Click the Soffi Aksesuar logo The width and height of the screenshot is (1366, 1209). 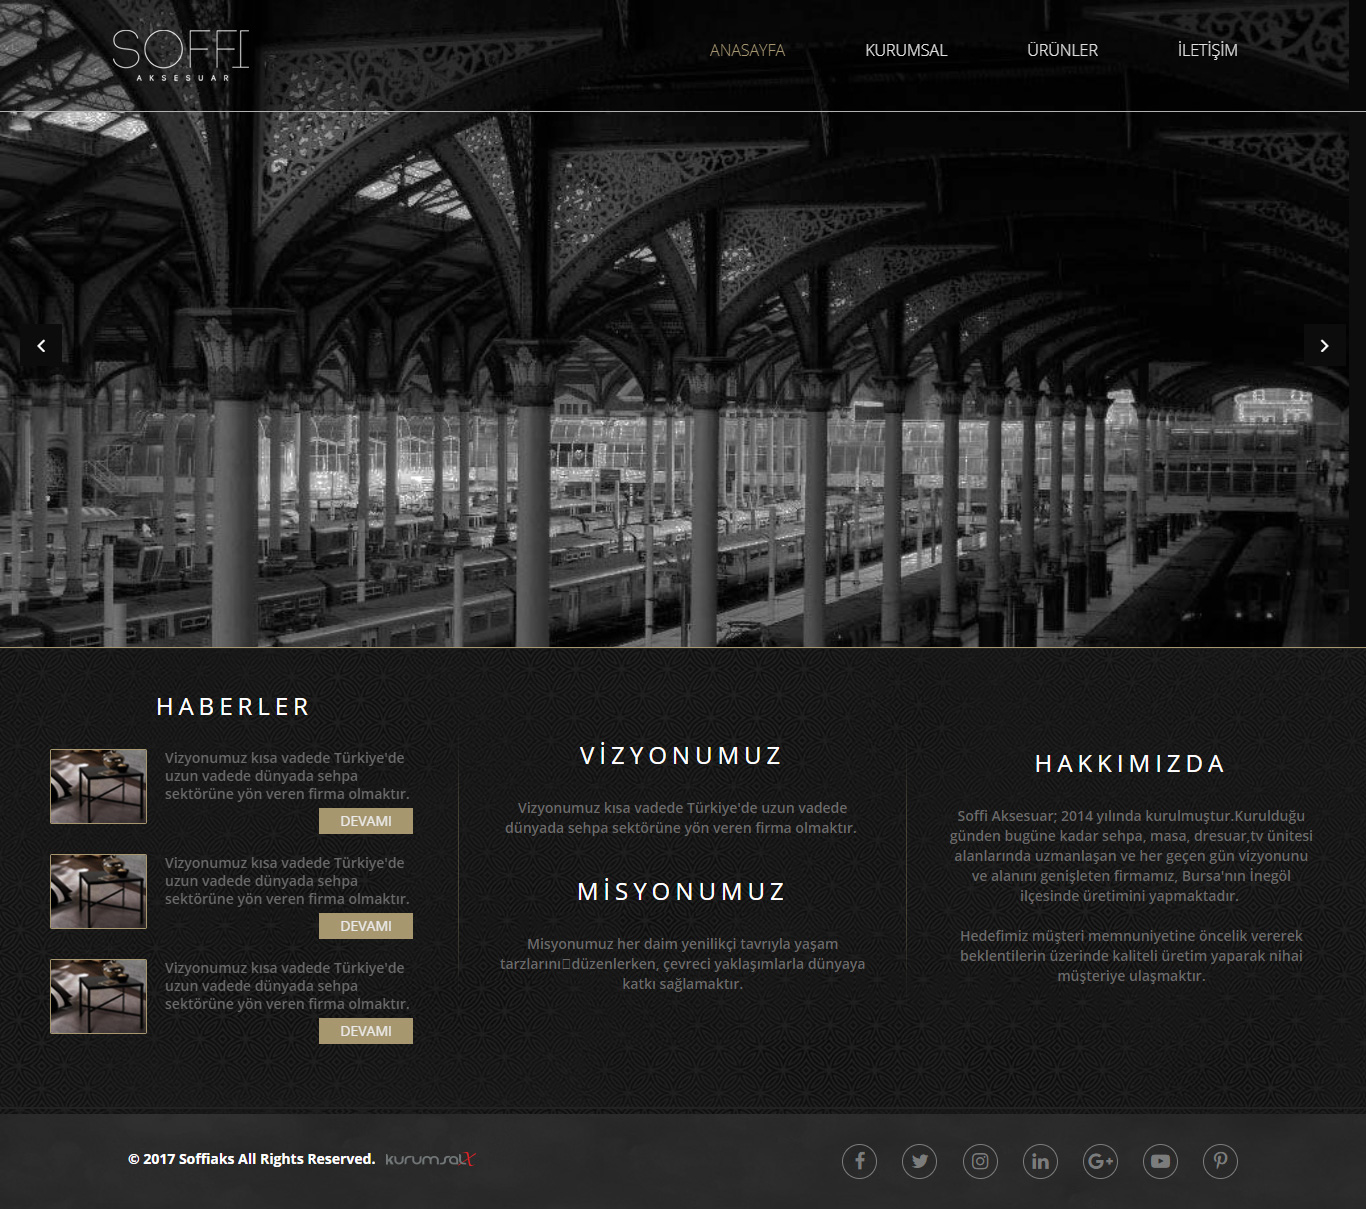(x=180, y=54)
